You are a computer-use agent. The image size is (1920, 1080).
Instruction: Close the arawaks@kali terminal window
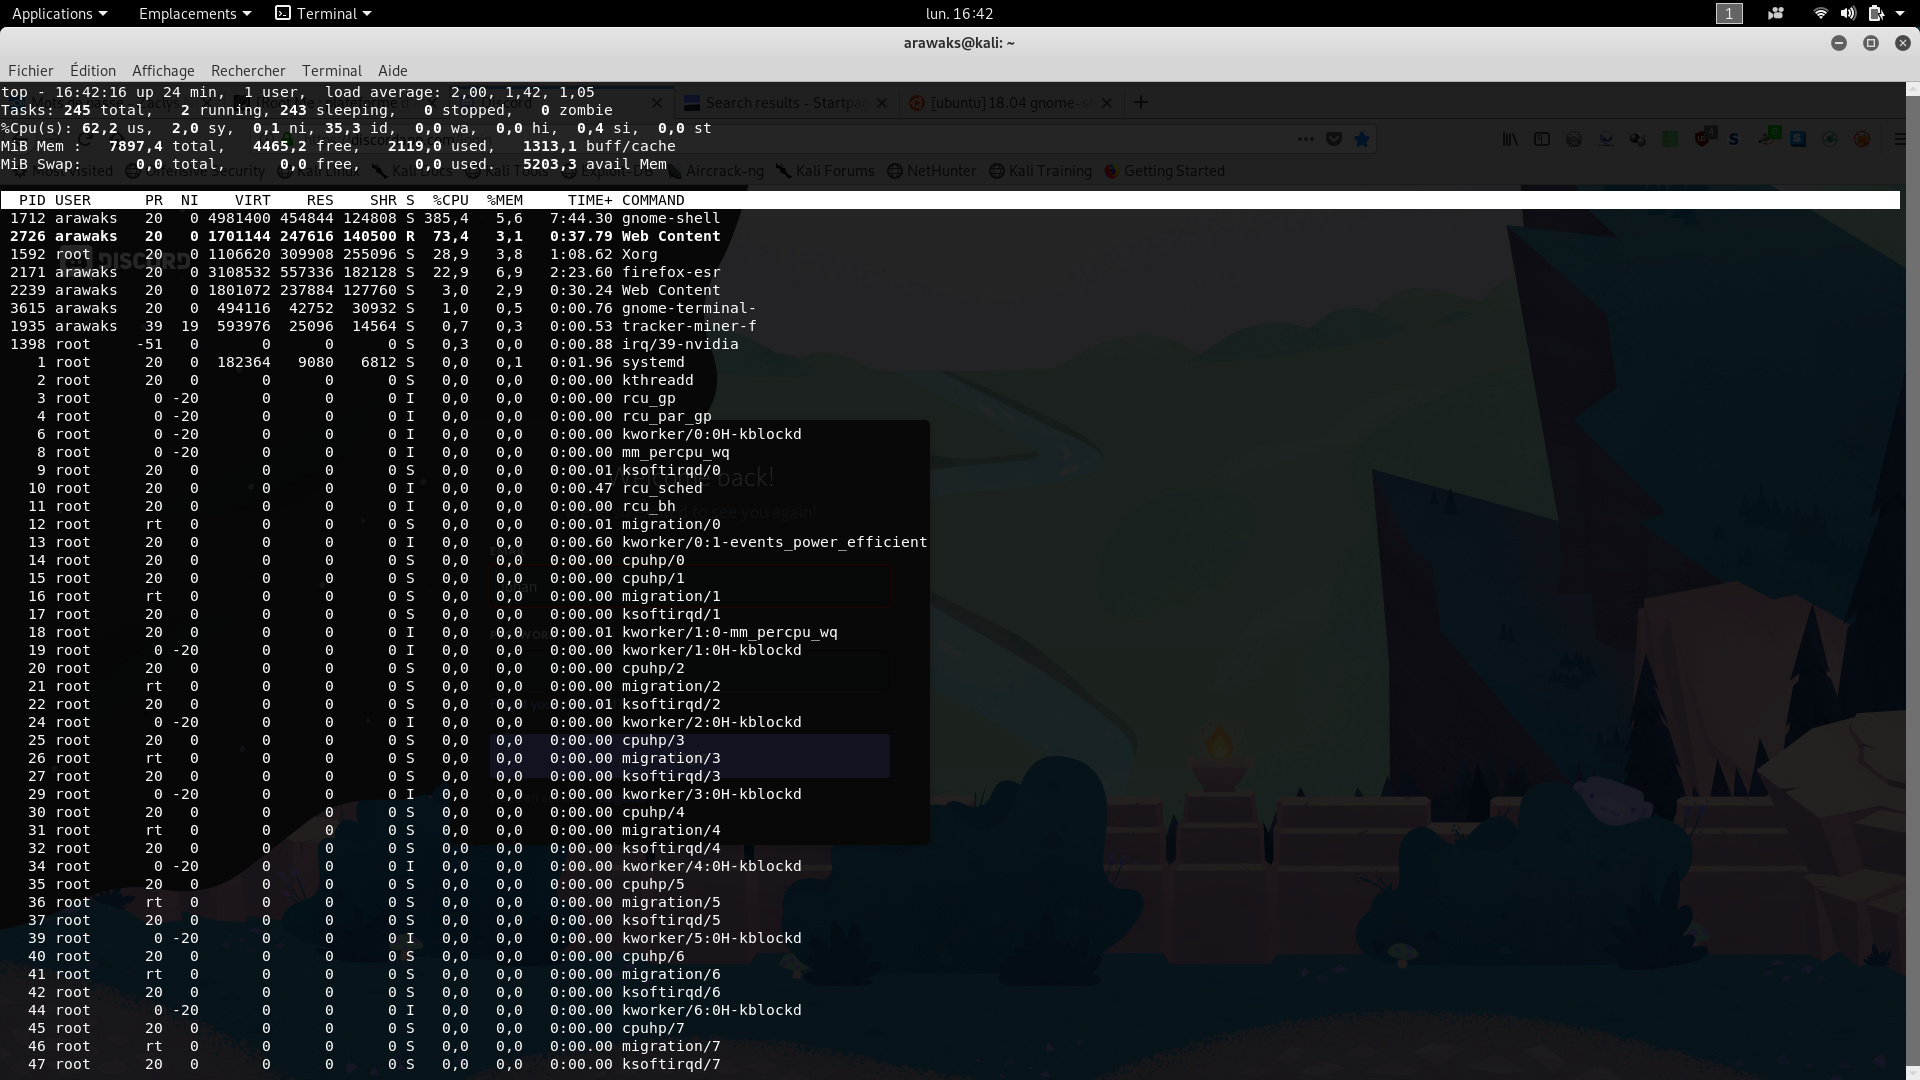coord(1902,43)
